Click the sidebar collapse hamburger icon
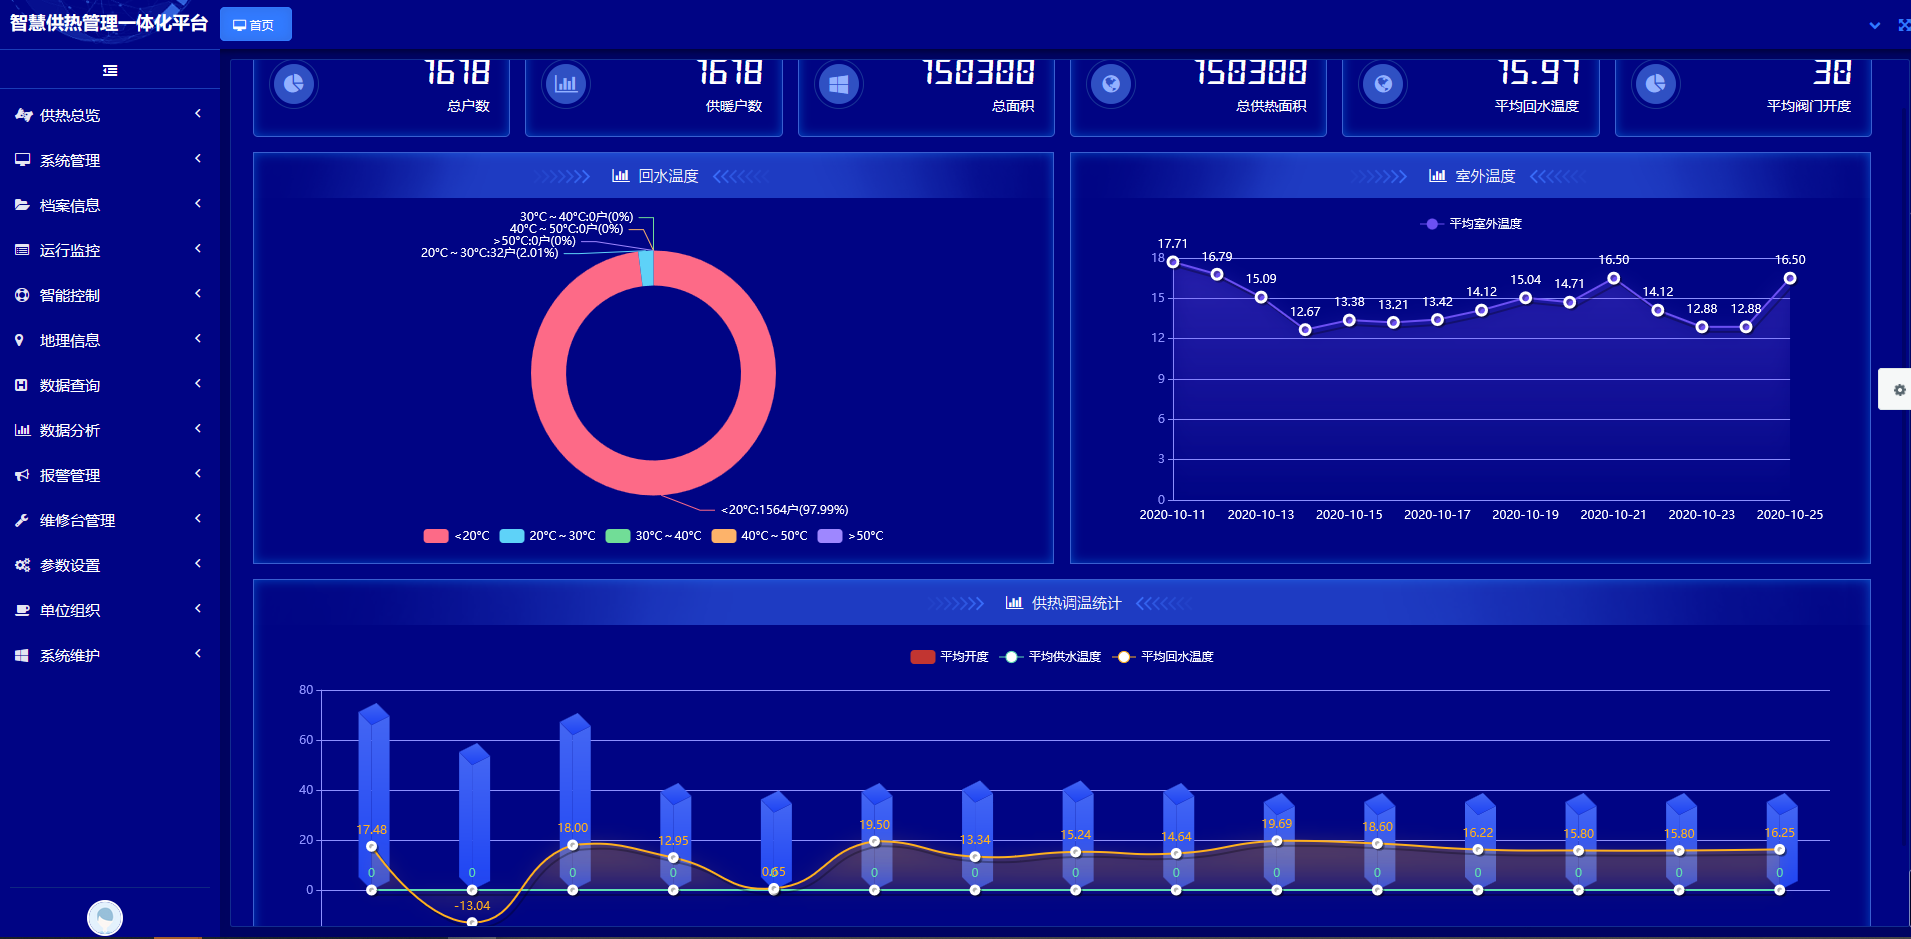 pos(110,70)
